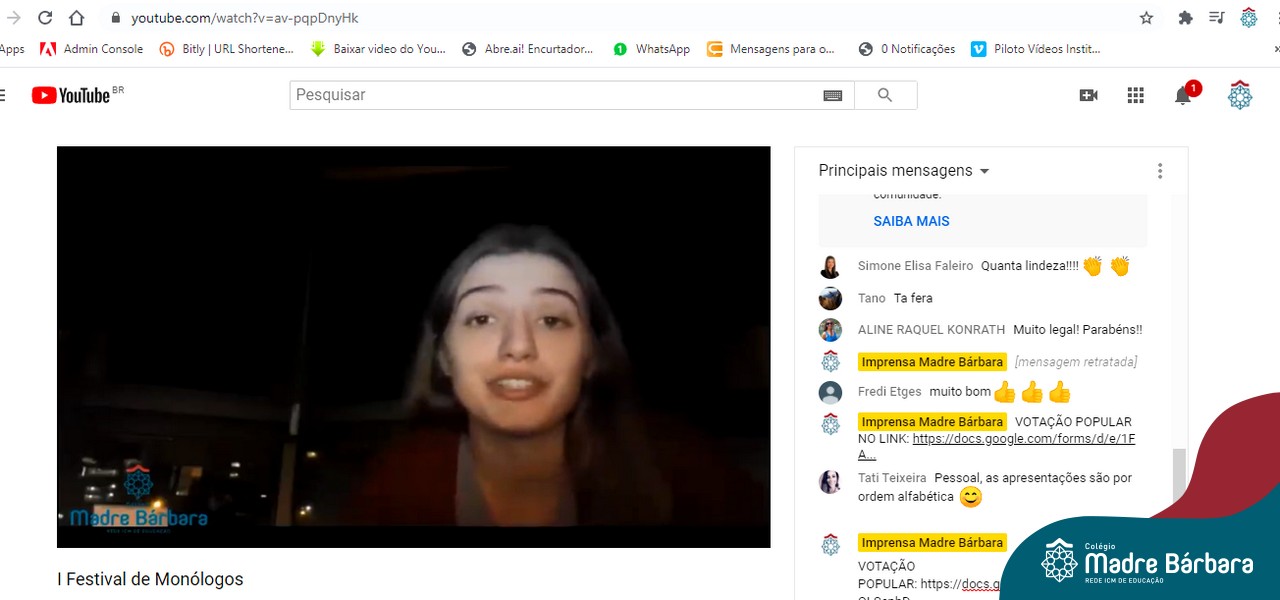Click the SAIBA MAIS link in chat
This screenshot has width=1280, height=600.
[x=911, y=221]
